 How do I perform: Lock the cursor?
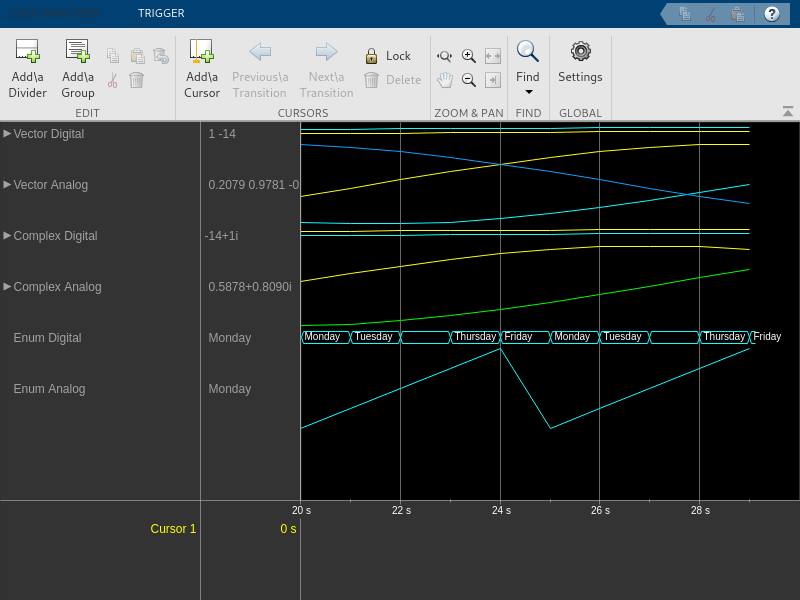tap(388, 56)
